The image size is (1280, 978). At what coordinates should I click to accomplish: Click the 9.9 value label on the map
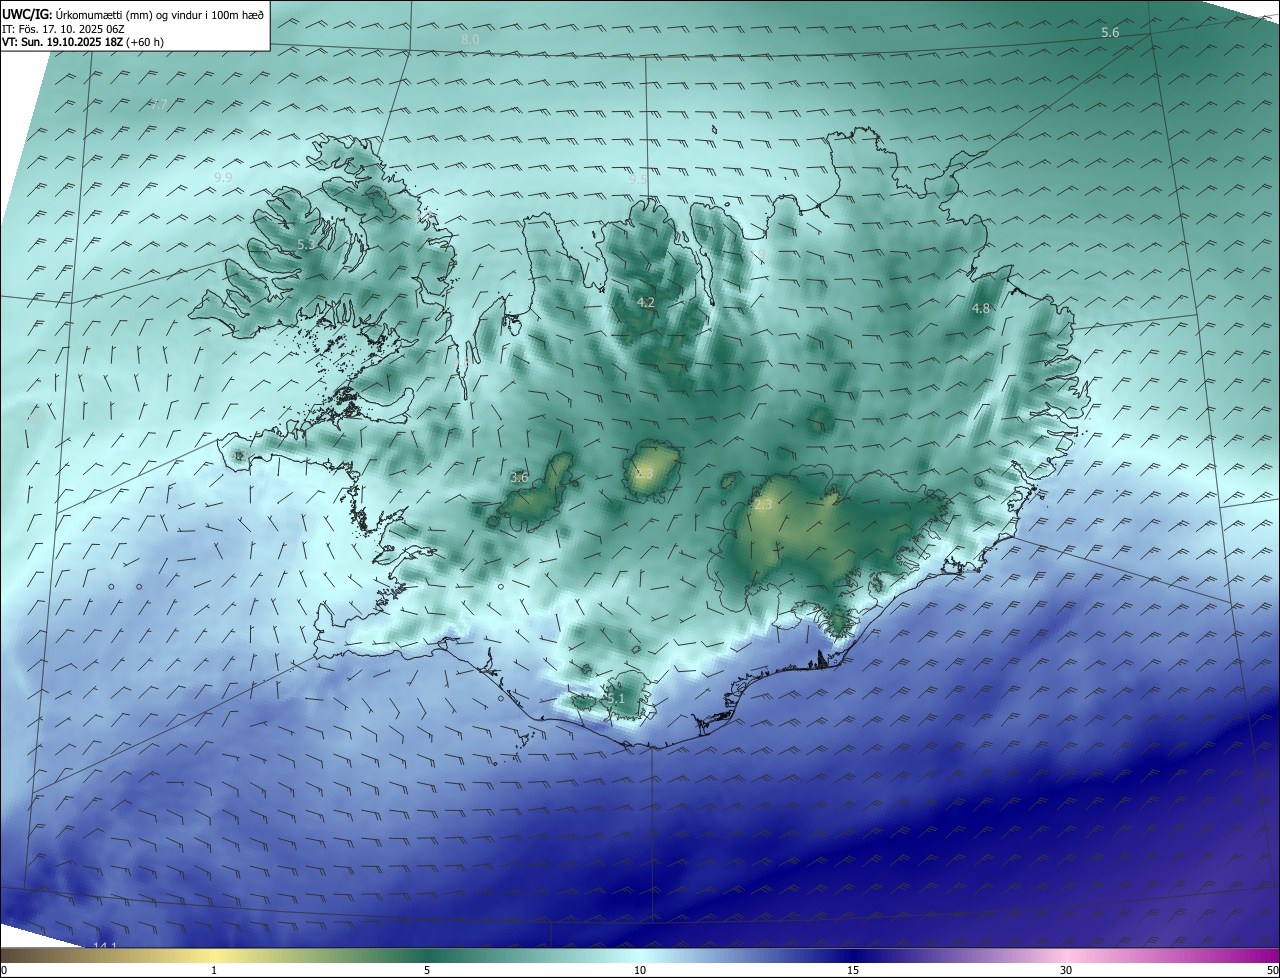(x=223, y=177)
